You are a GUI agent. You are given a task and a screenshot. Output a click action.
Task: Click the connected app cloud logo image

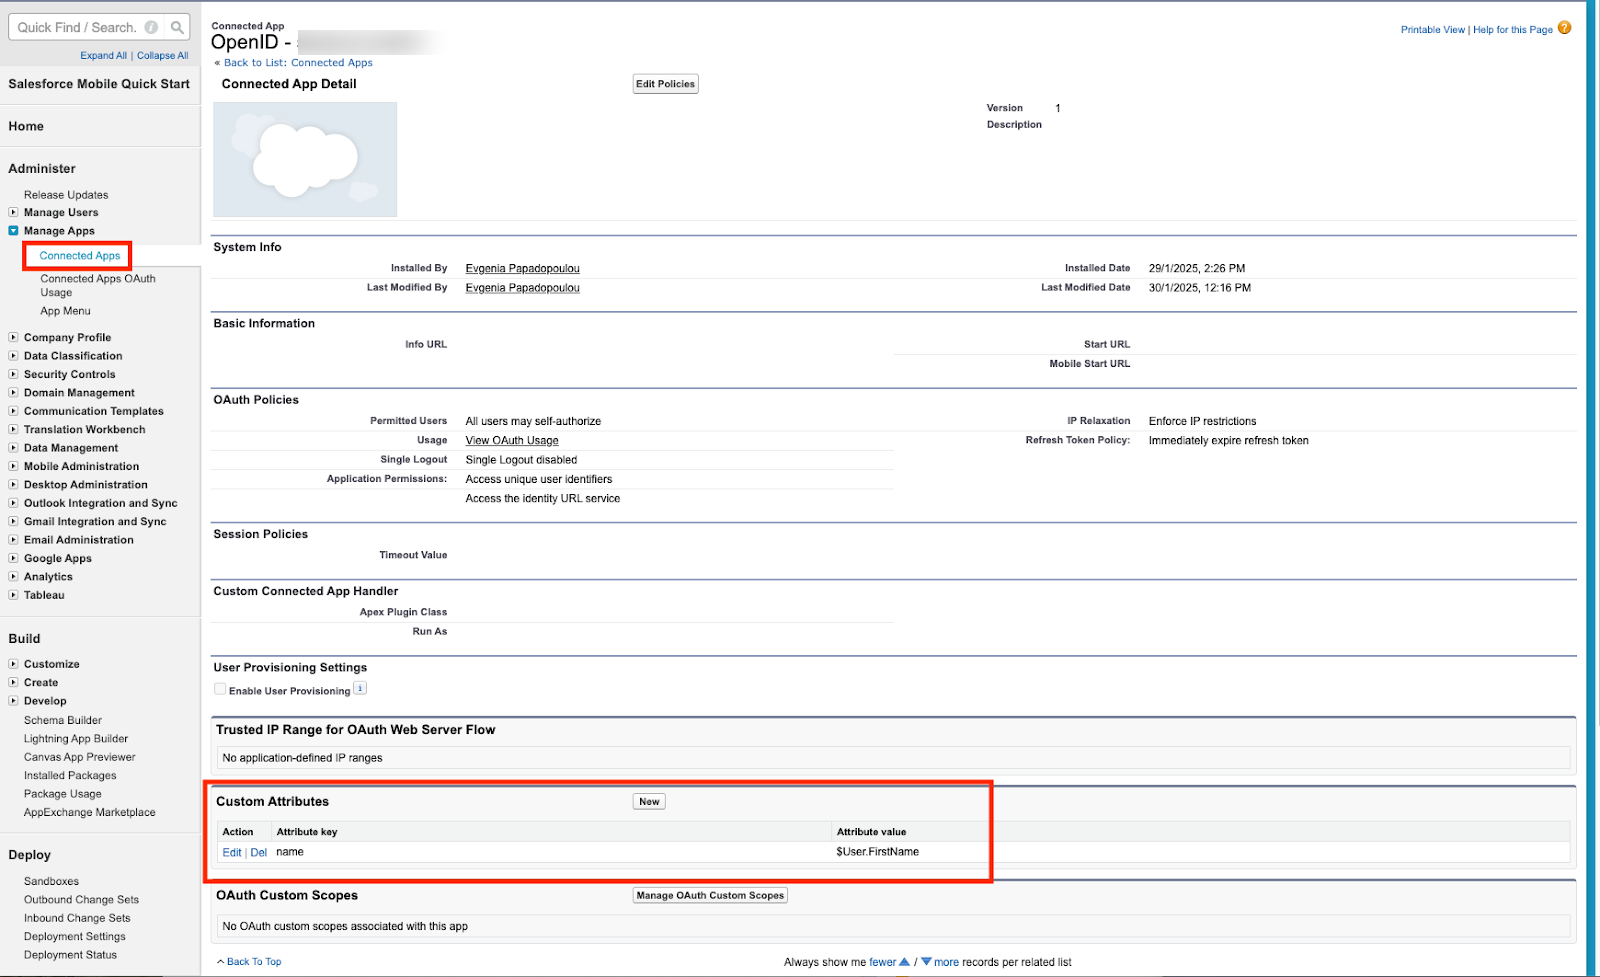click(305, 159)
